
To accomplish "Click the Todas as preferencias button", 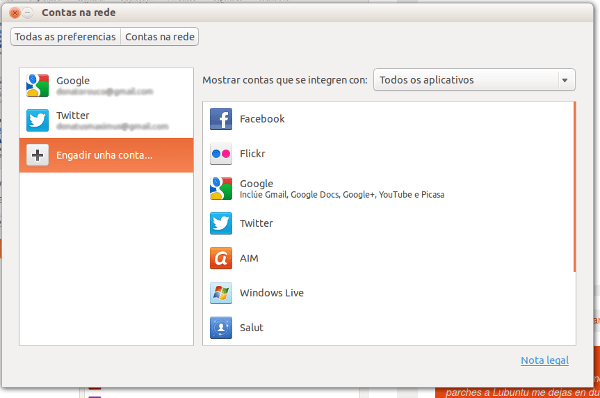I will tap(65, 37).
